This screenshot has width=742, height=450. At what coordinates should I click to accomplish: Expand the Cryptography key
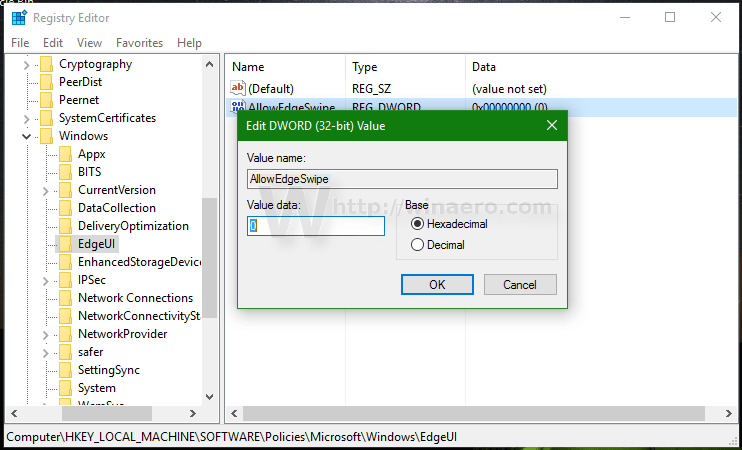click(x=26, y=65)
